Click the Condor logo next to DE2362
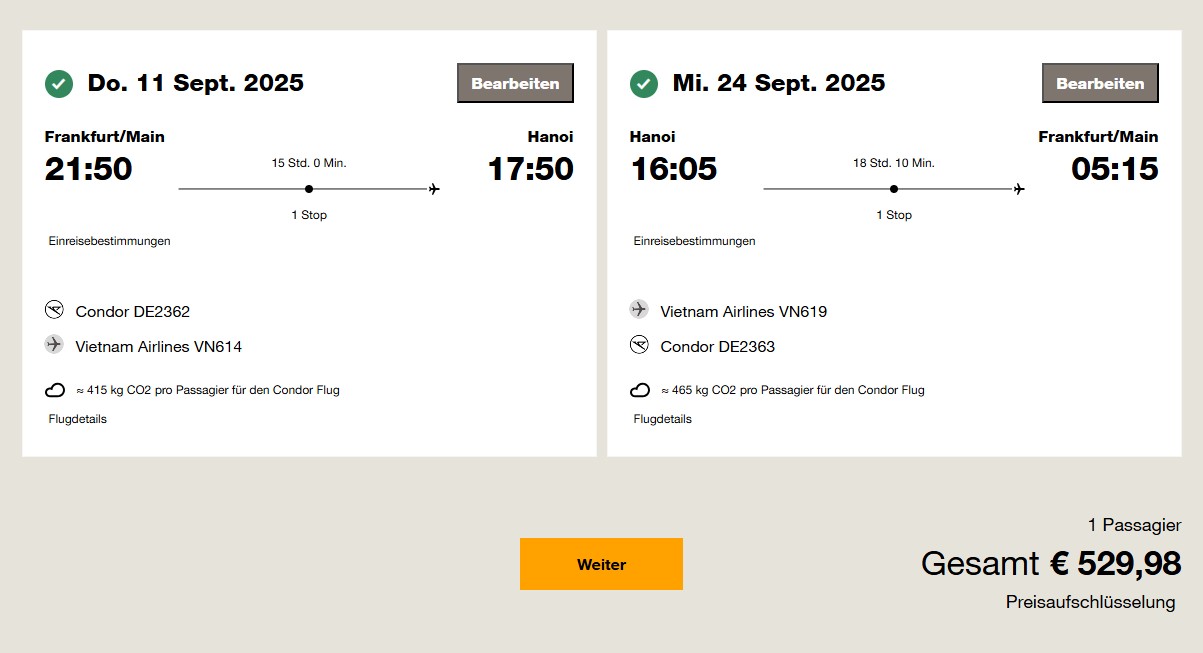1203x653 pixels. point(54,310)
